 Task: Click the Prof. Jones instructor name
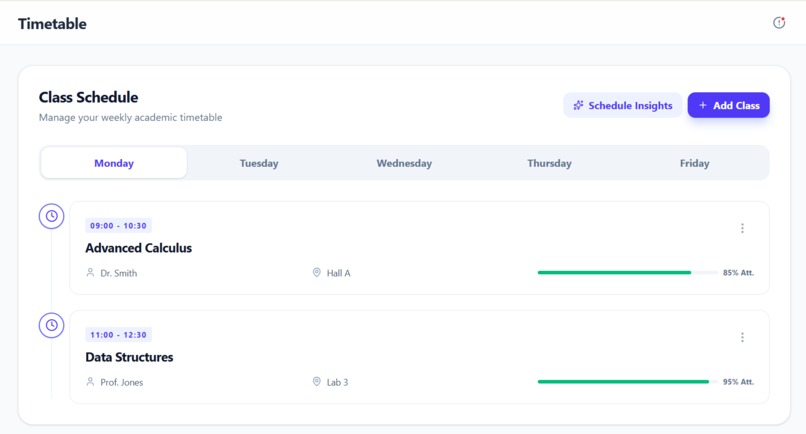(122, 382)
